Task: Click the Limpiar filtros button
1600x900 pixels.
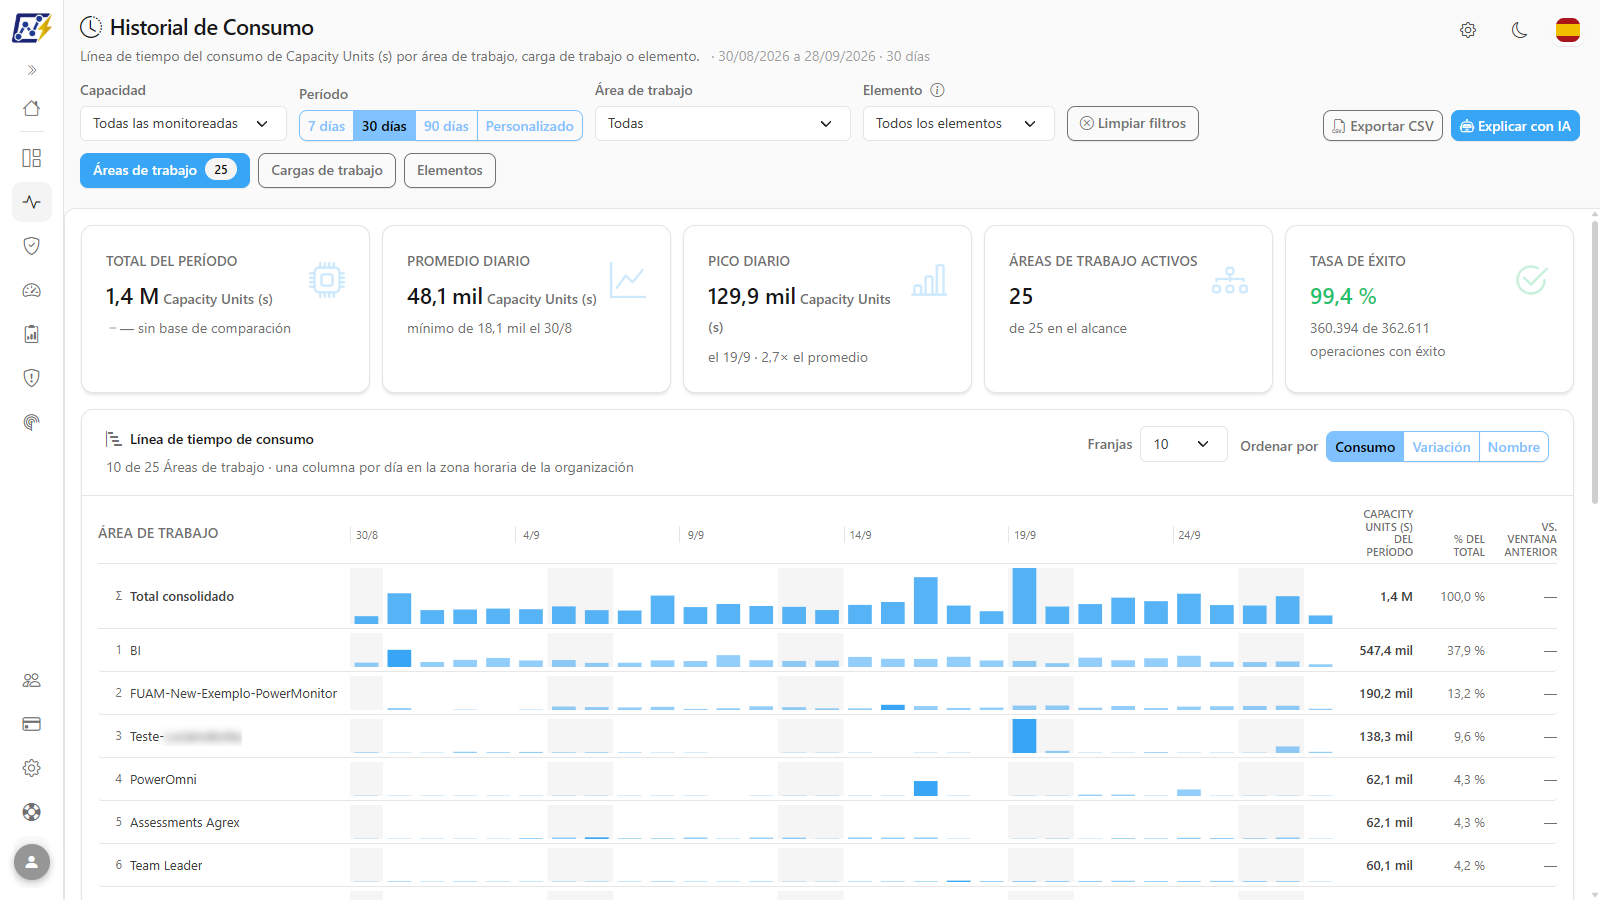Action: click(1132, 124)
